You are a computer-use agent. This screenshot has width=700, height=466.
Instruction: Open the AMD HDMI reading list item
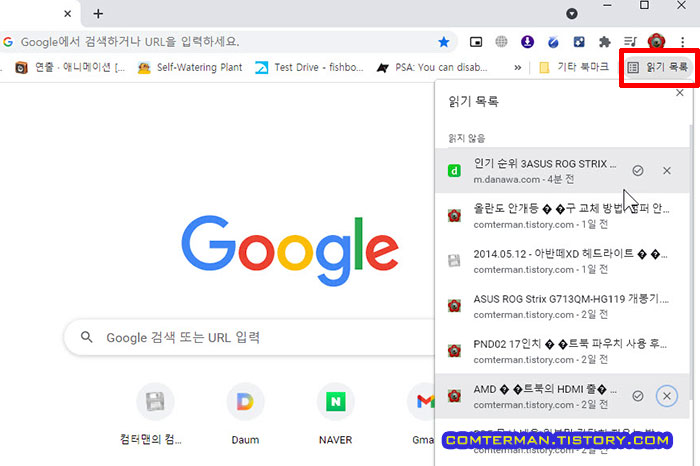(562, 396)
